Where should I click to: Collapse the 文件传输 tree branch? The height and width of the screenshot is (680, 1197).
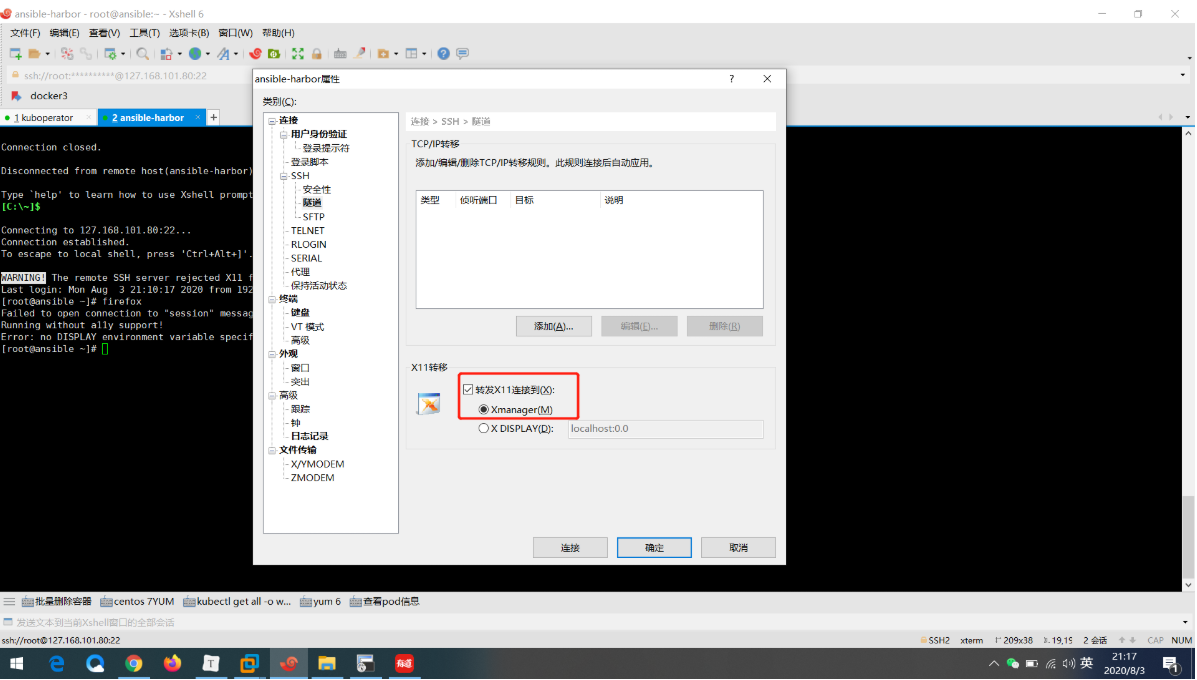pyautogui.click(x=271, y=449)
